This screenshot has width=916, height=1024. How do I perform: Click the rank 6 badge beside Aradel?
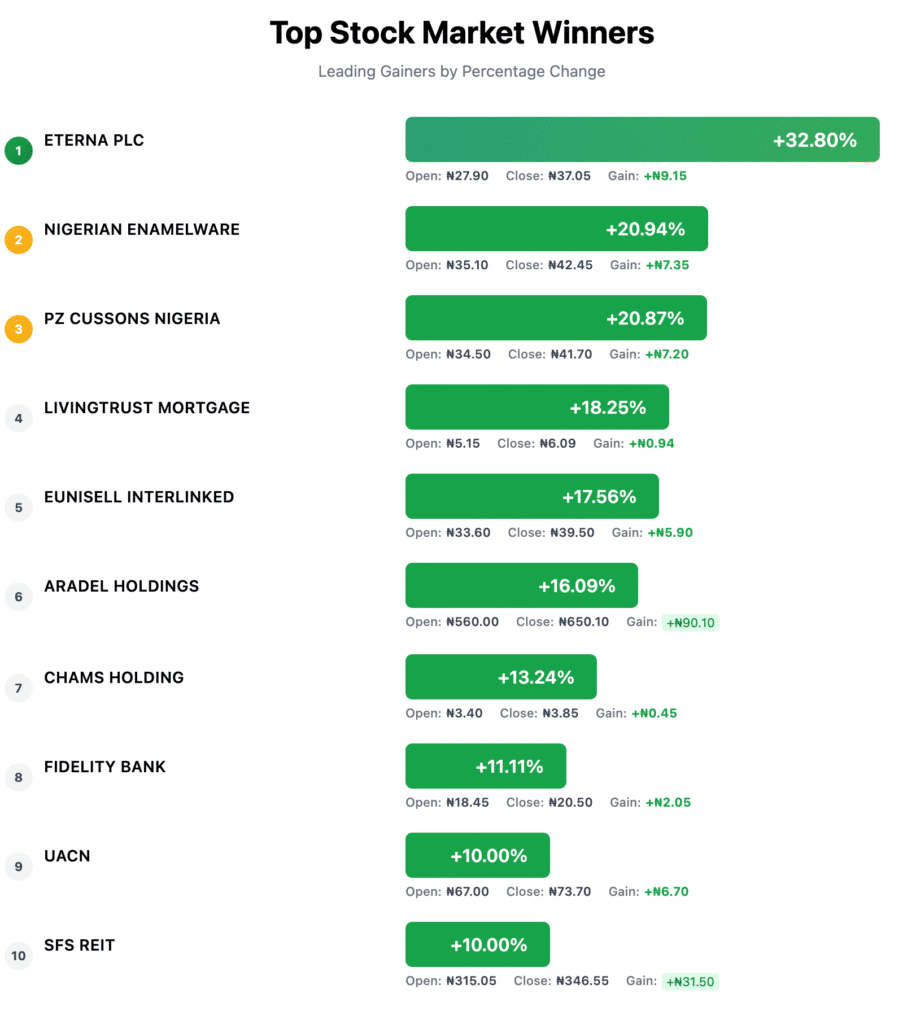point(18,597)
